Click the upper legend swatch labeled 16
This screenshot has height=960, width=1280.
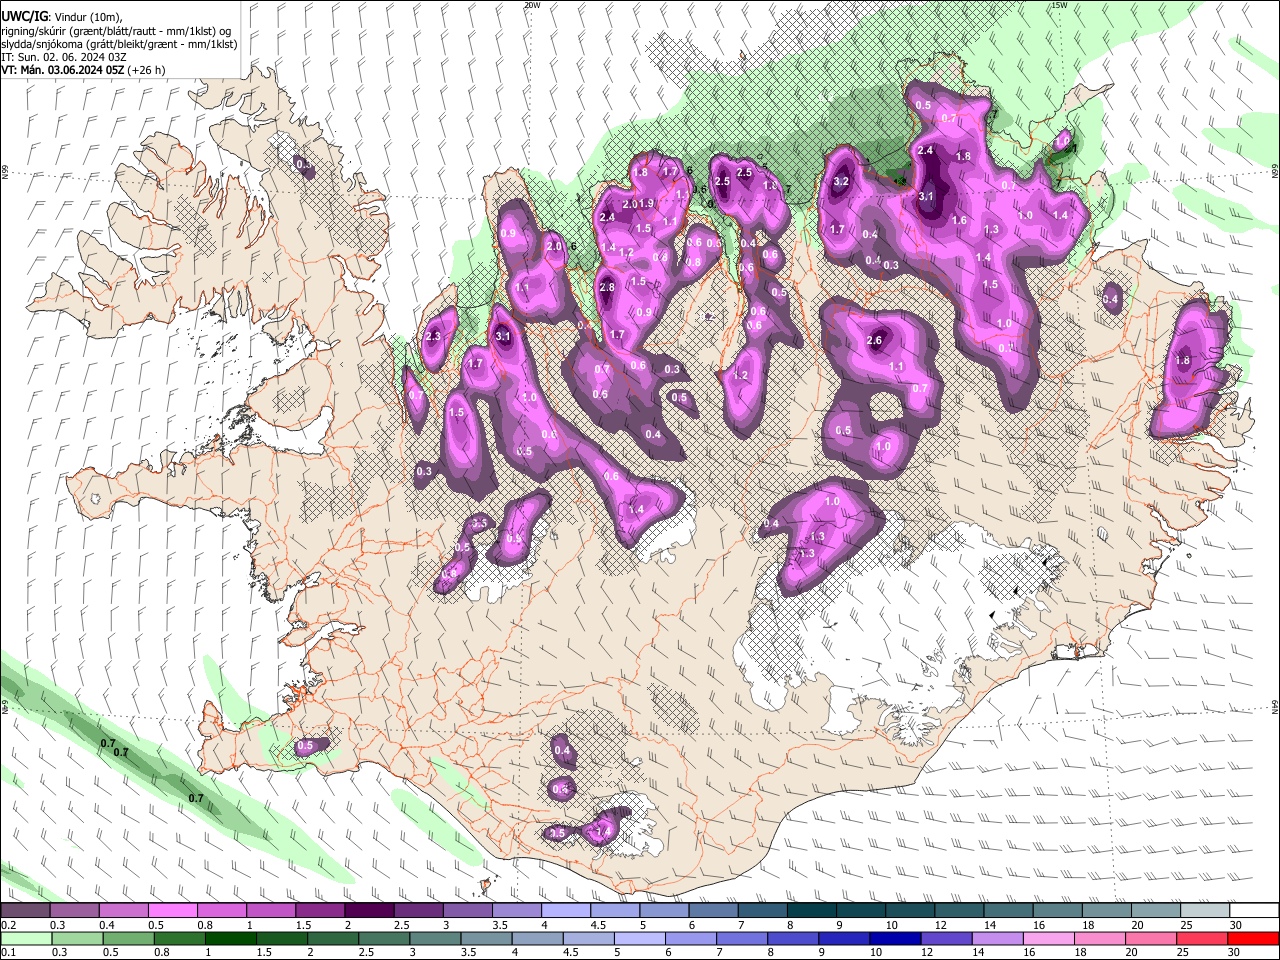[x=1057, y=910]
